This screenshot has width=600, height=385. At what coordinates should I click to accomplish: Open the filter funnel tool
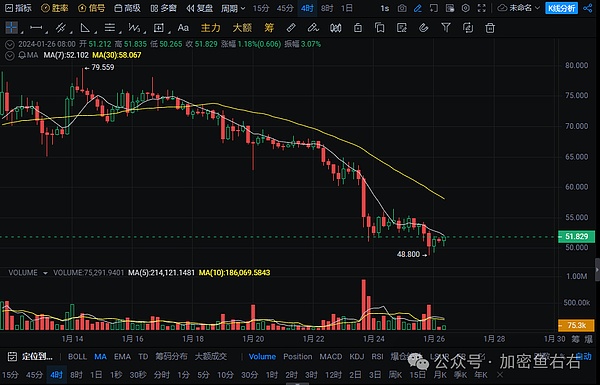click(446, 28)
